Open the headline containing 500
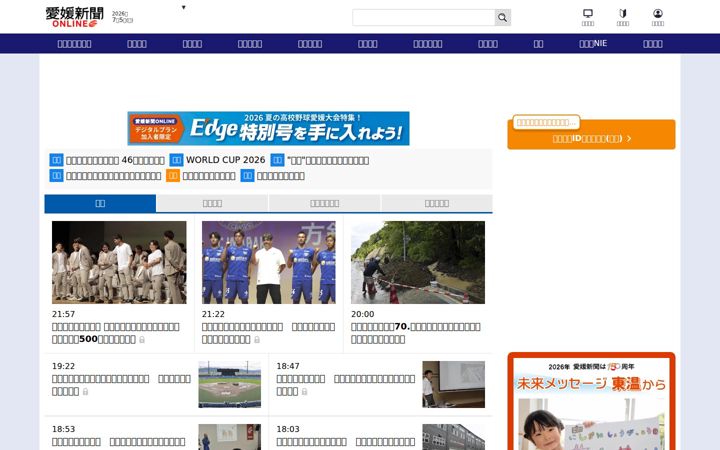Image resolution: width=720 pixels, height=450 pixels. pos(116,333)
